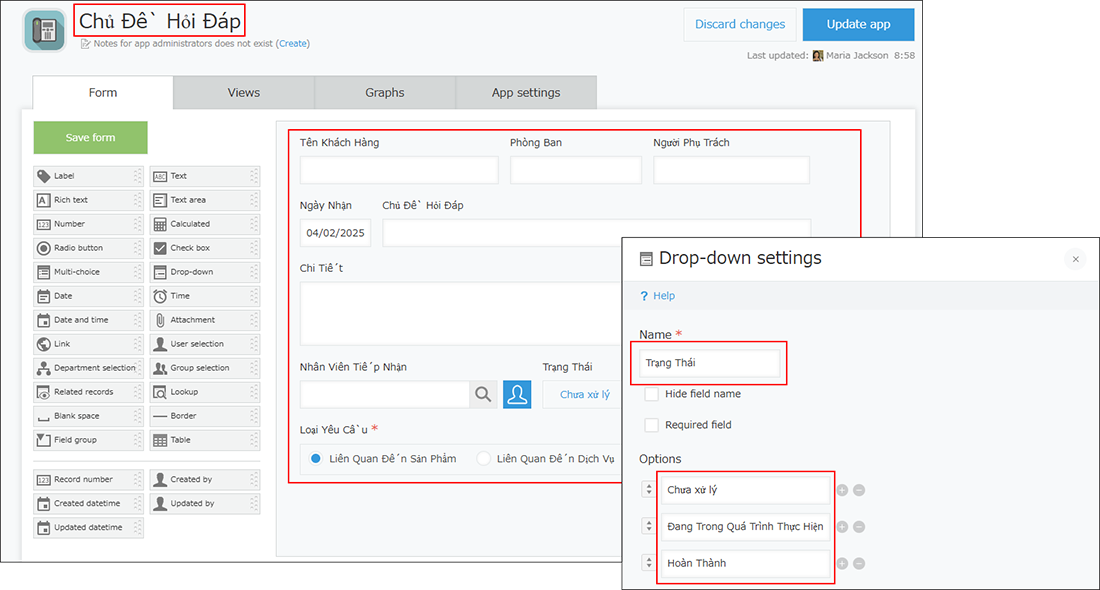Click the Update app button
Viewport: 1100px width, 590px height.
coord(858,24)
